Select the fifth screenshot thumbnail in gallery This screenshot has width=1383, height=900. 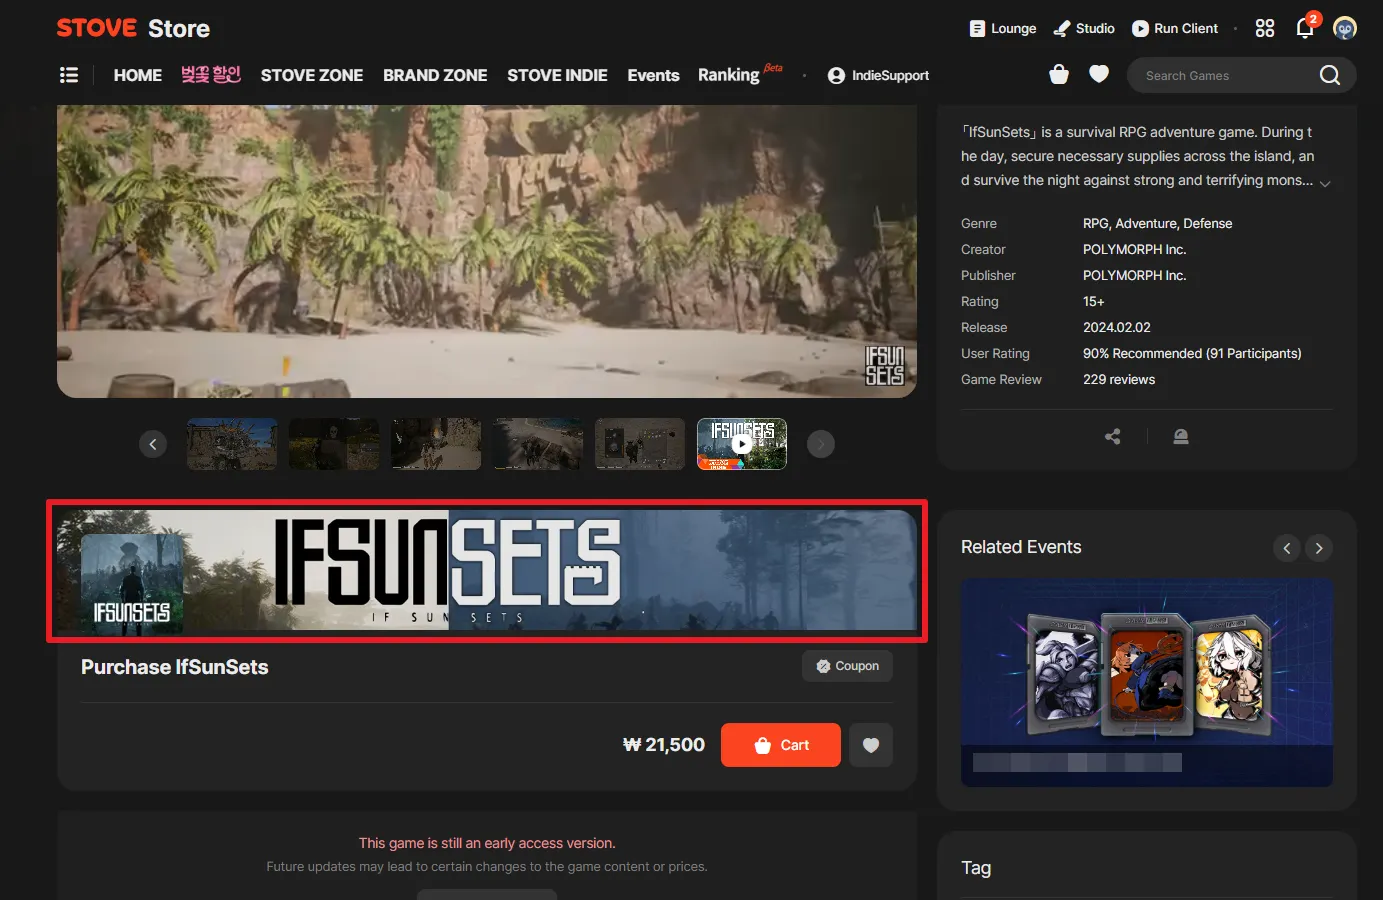point(640,444)
